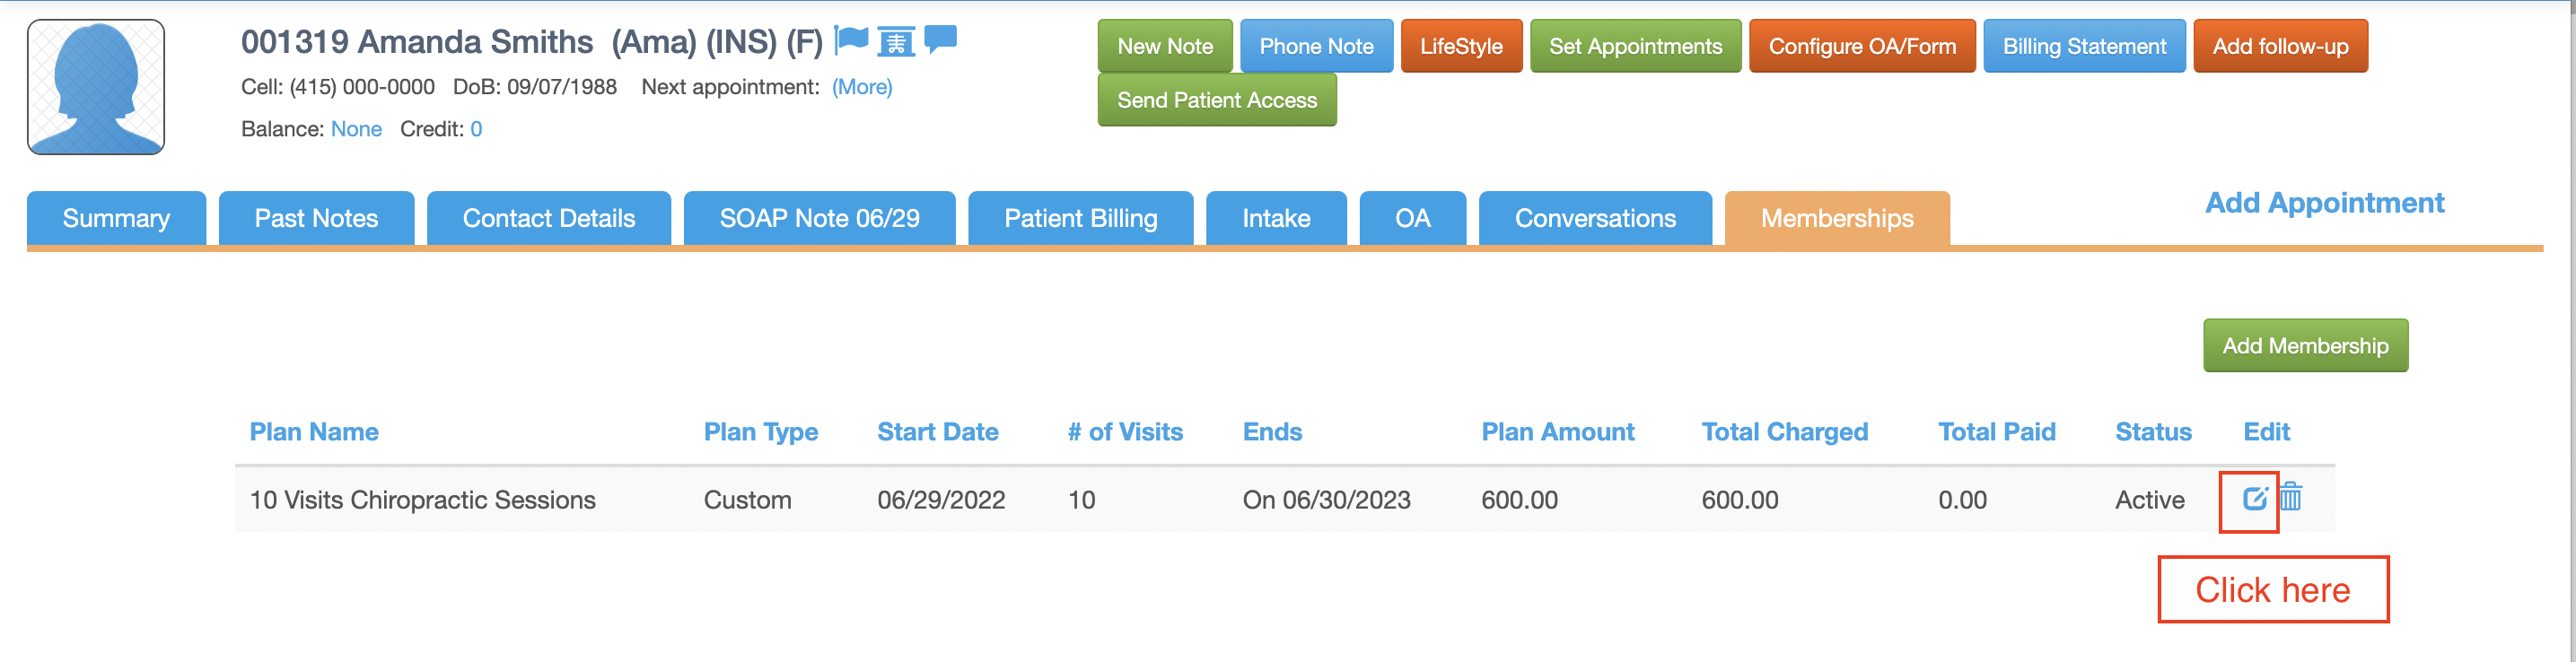The height and width of the screenshot is (662, 2576).
Task: Click the chat bubble icon by patient name
Action: coord(940,40)
